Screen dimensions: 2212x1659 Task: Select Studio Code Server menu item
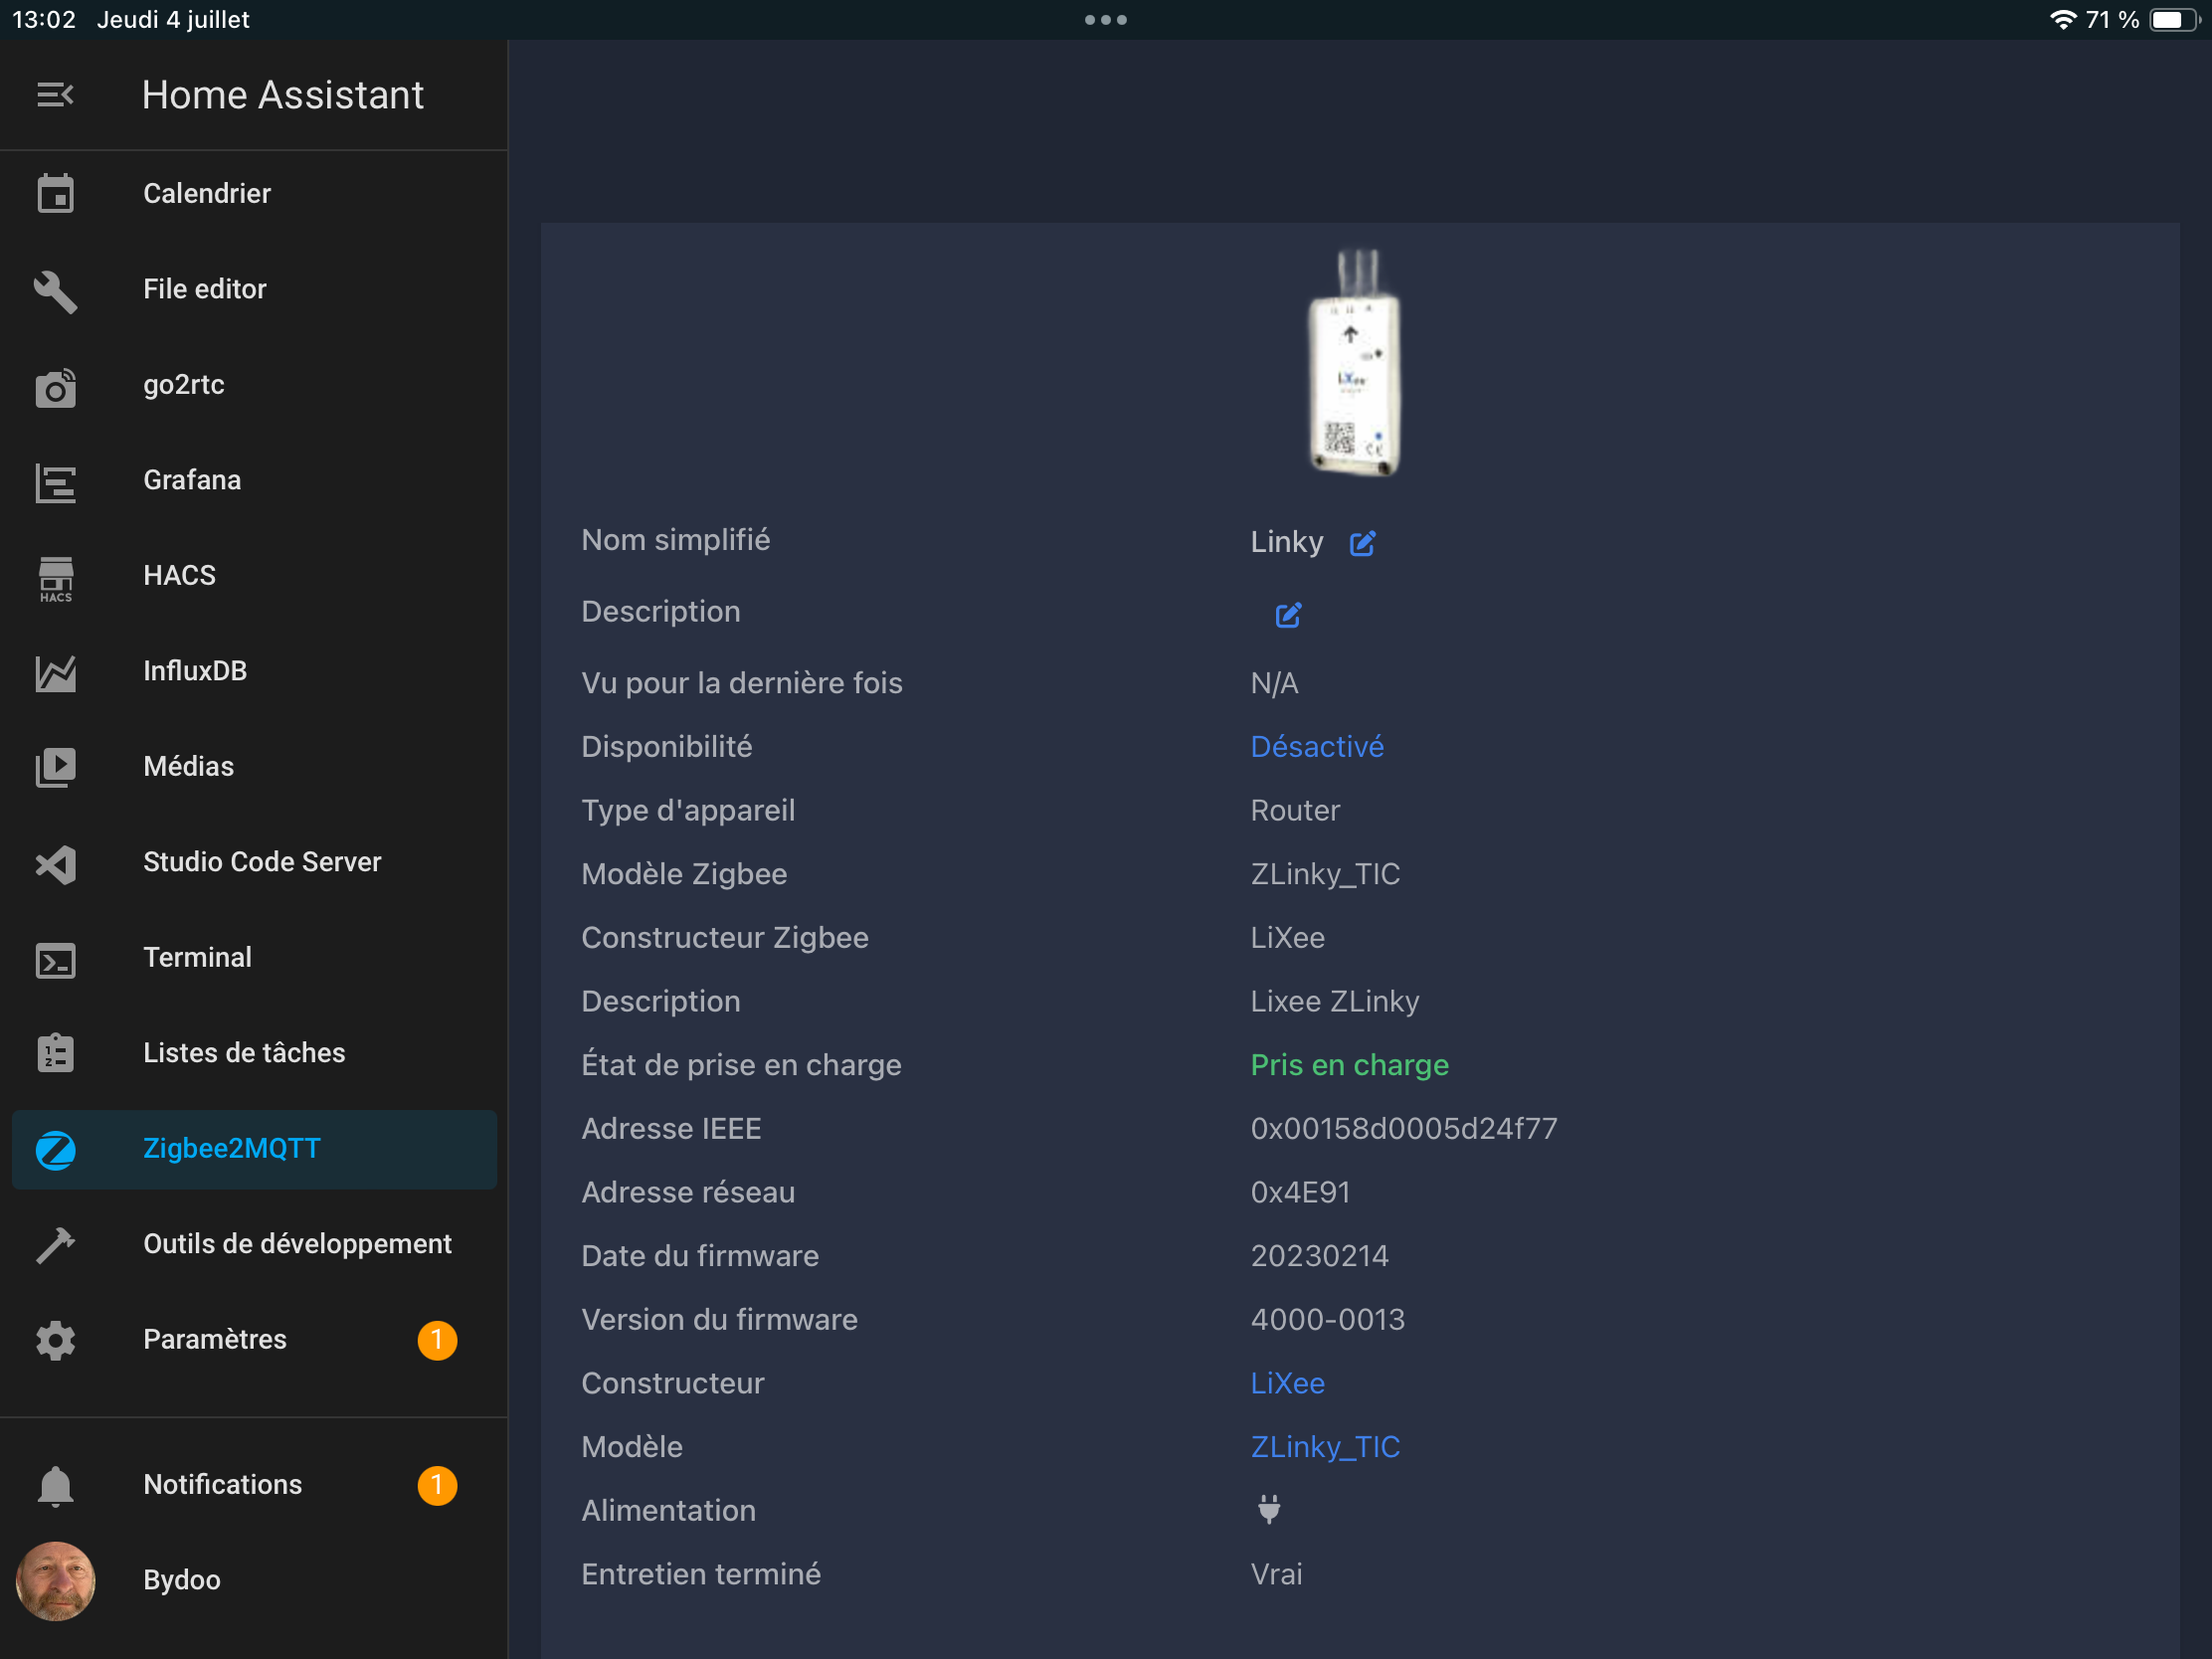[262, 862]
